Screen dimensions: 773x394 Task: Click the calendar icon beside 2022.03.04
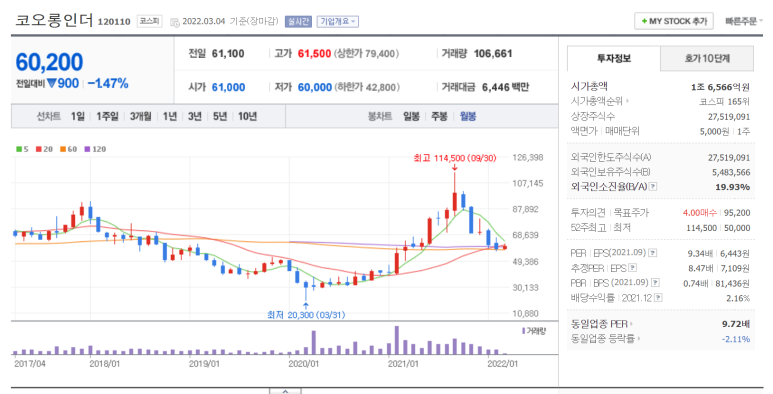click(x=175, y=22)
